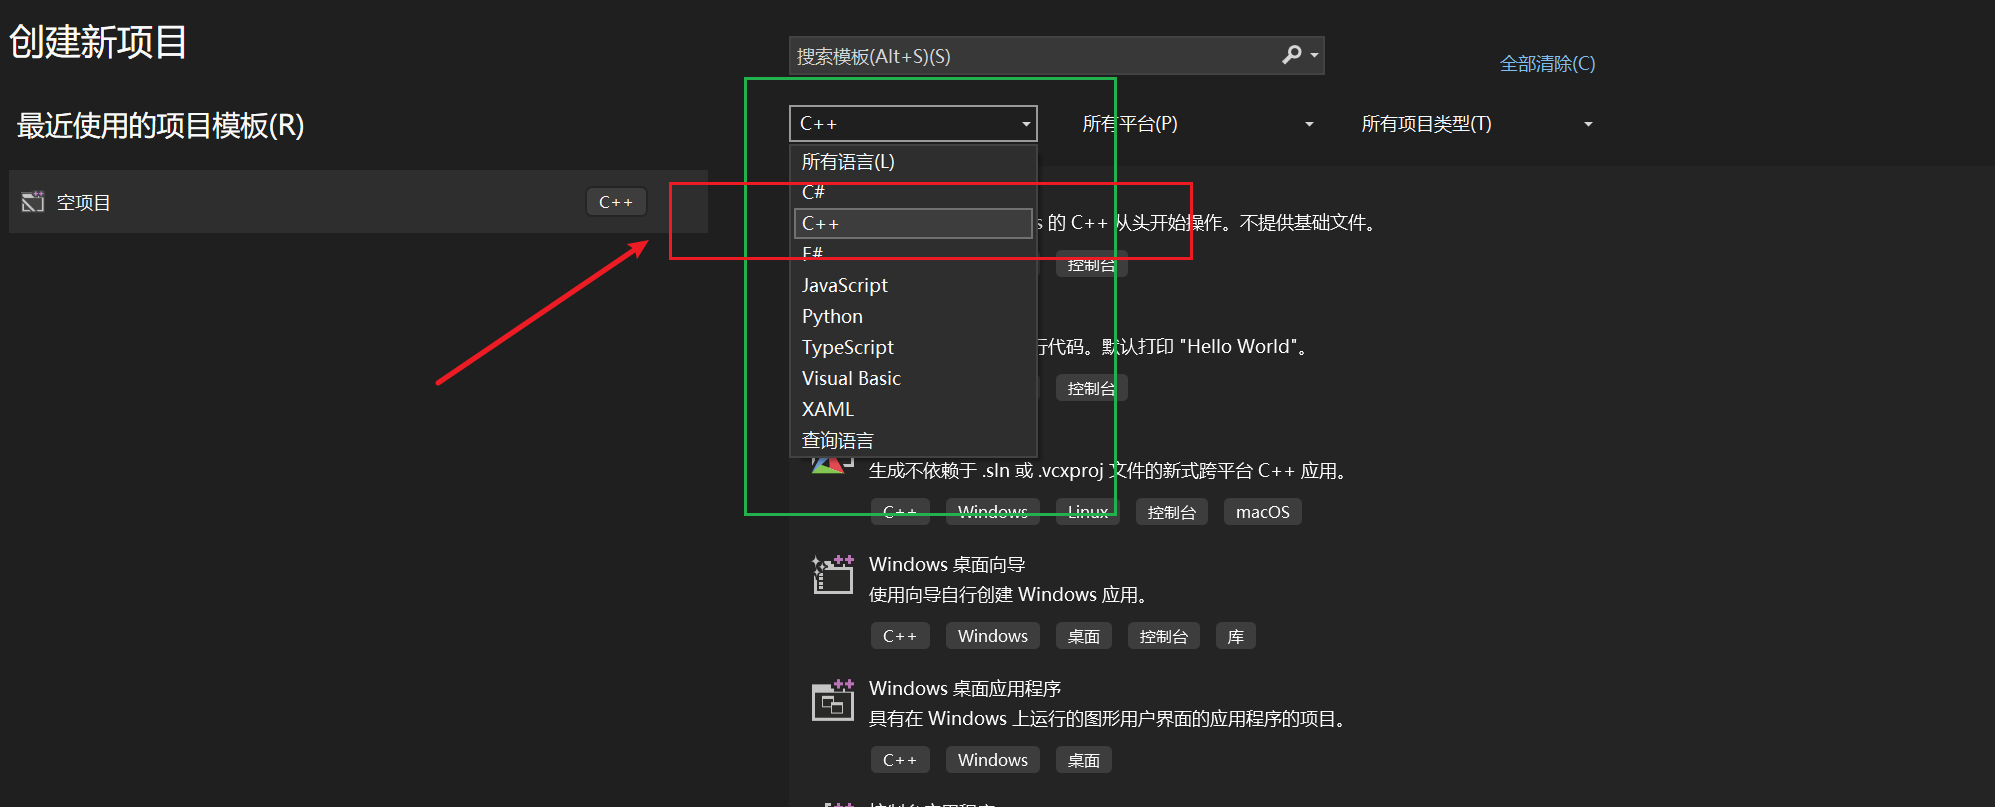Image resolution: width=1995 pixels, height=807 pixels.
Task: Click Windows tag on Windows Desktop Application
Action: coord(993,760)
